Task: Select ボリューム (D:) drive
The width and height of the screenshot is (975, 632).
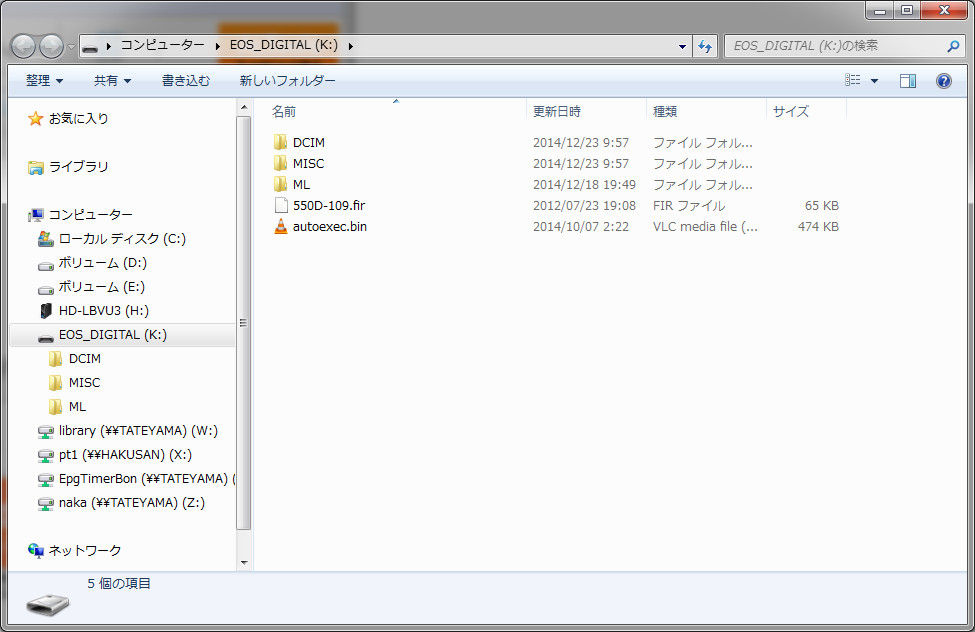Action: (103, 263)
